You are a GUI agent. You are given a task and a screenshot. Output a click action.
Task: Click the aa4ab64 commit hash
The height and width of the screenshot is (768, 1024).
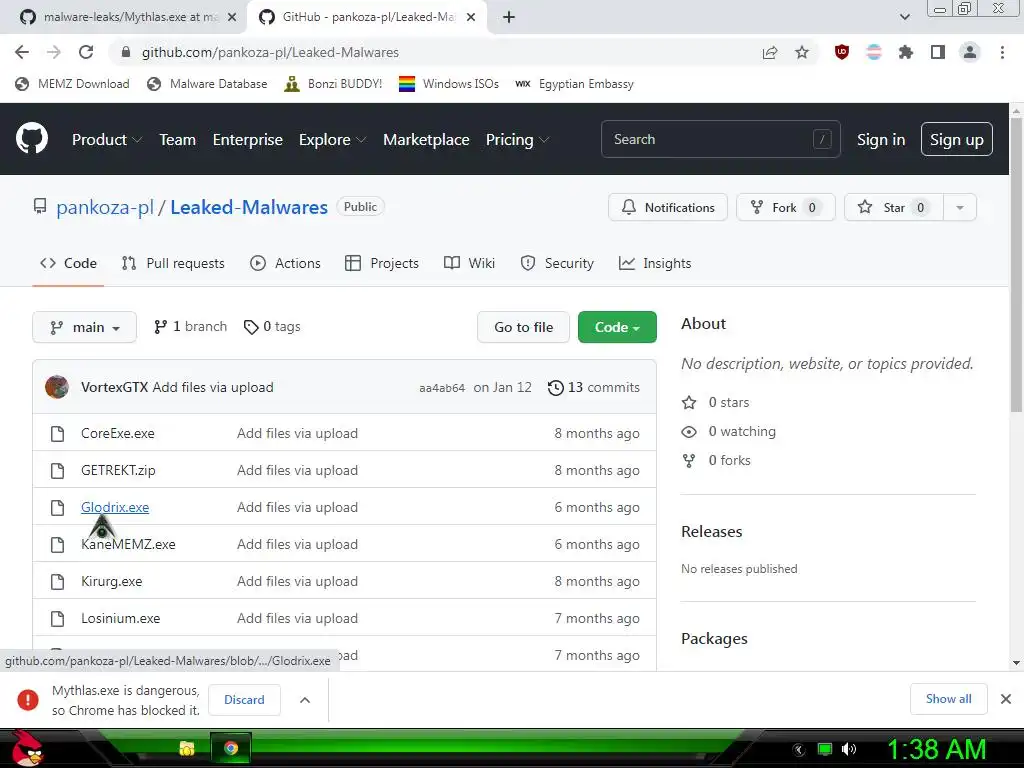pos(442,389)
